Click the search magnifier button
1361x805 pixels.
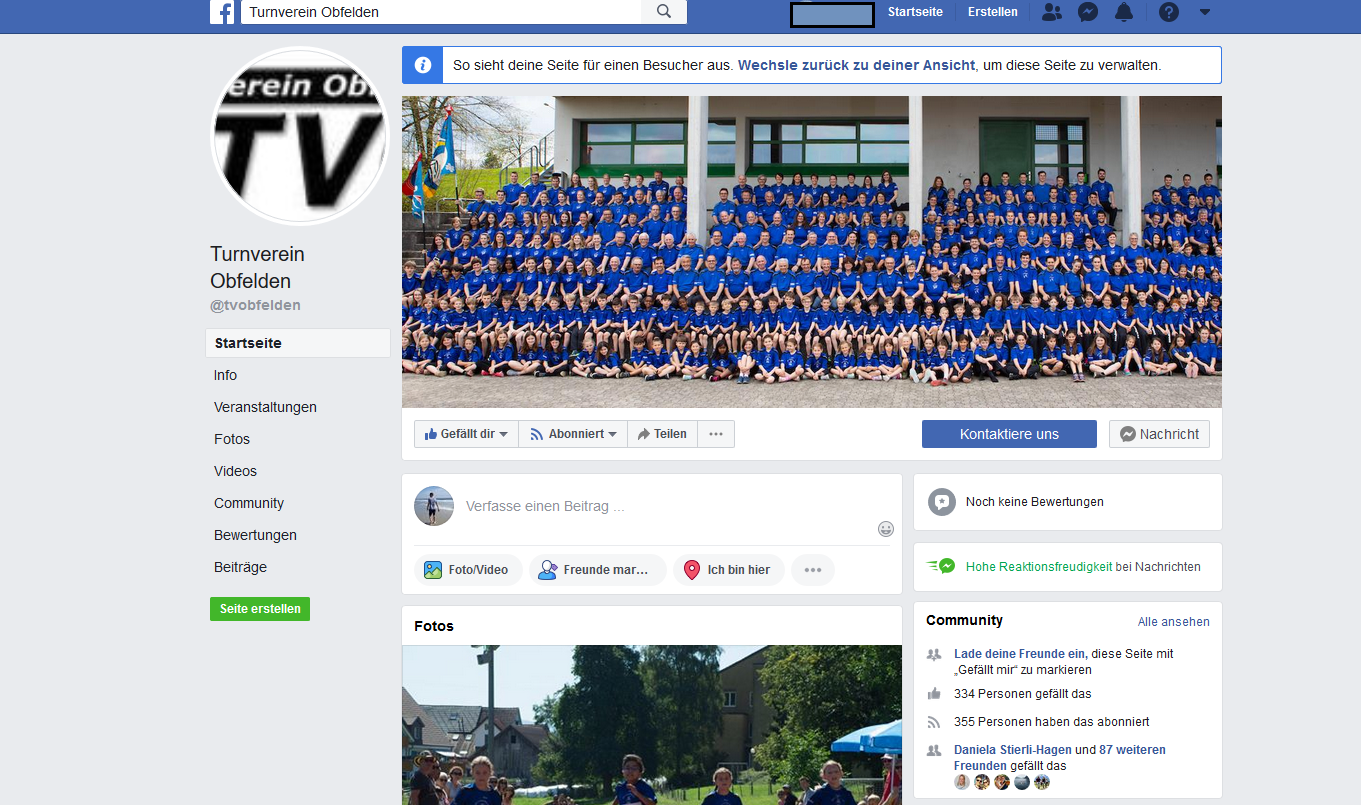pyautogui.click(x=664, y=12)
